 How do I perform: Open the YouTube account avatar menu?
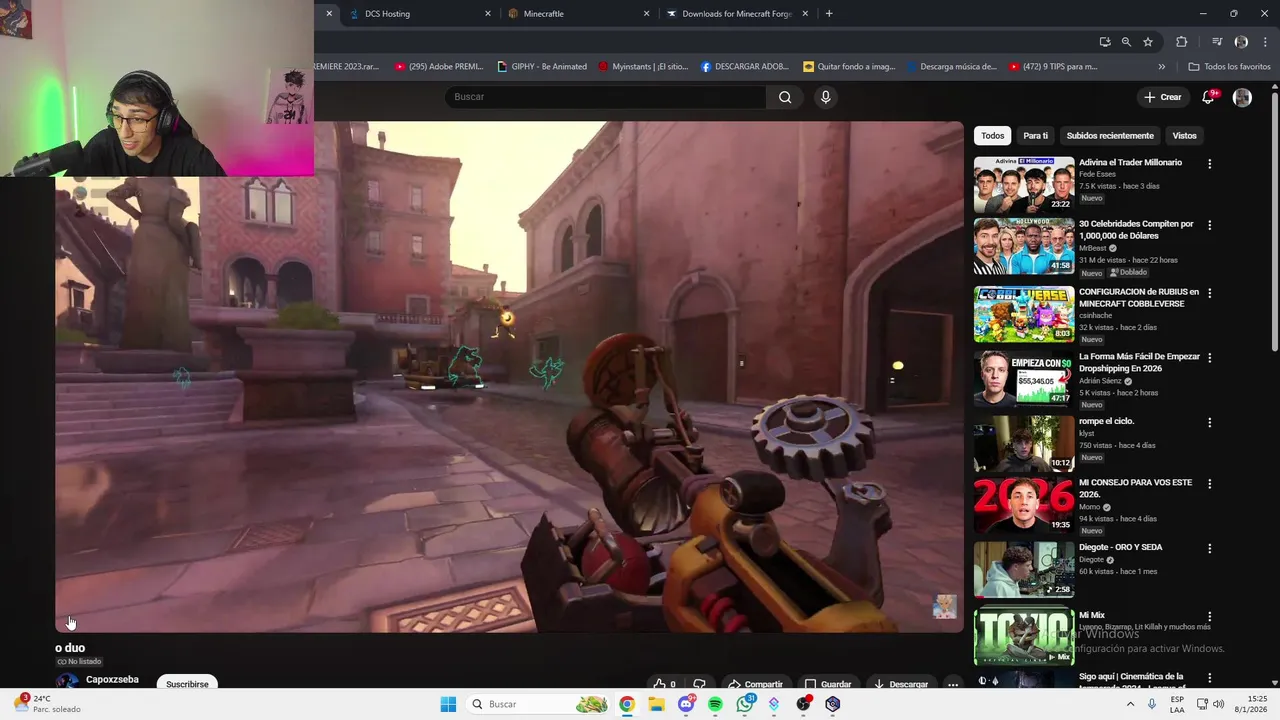[1242, 97]
